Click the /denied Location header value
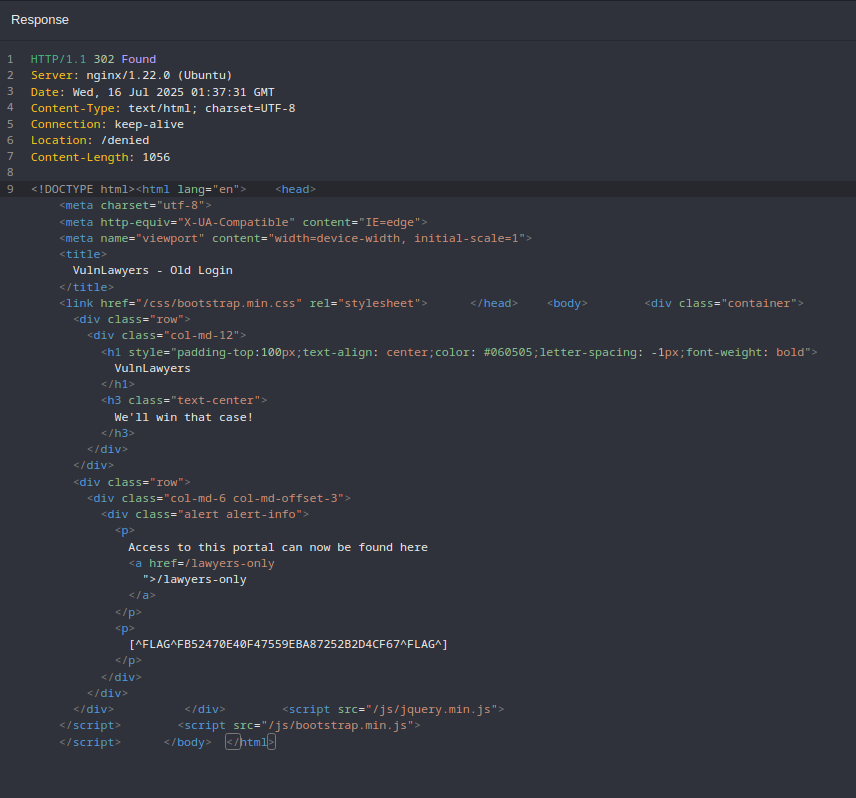This screenshot has width=856, height=798. (125, 141)
